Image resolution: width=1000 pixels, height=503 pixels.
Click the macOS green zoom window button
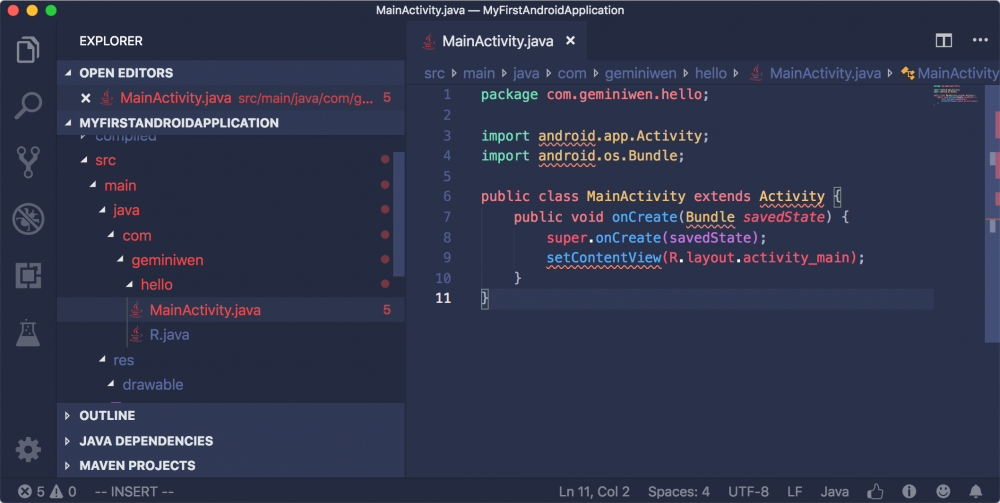pyautogui.click(x=51, y=10)
